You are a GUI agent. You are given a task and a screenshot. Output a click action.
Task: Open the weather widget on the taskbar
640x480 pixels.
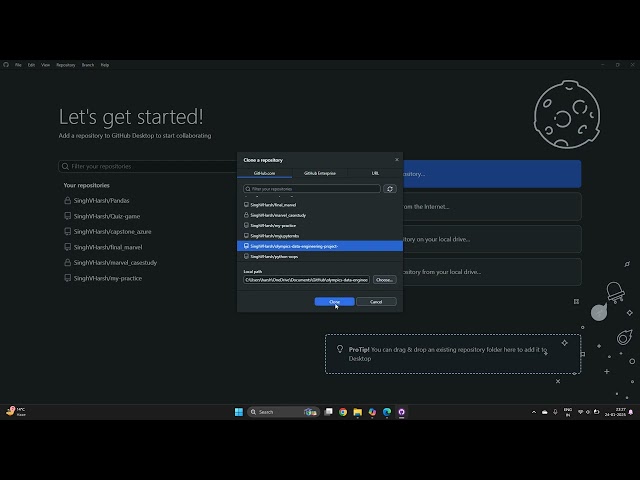coord(16,411)
